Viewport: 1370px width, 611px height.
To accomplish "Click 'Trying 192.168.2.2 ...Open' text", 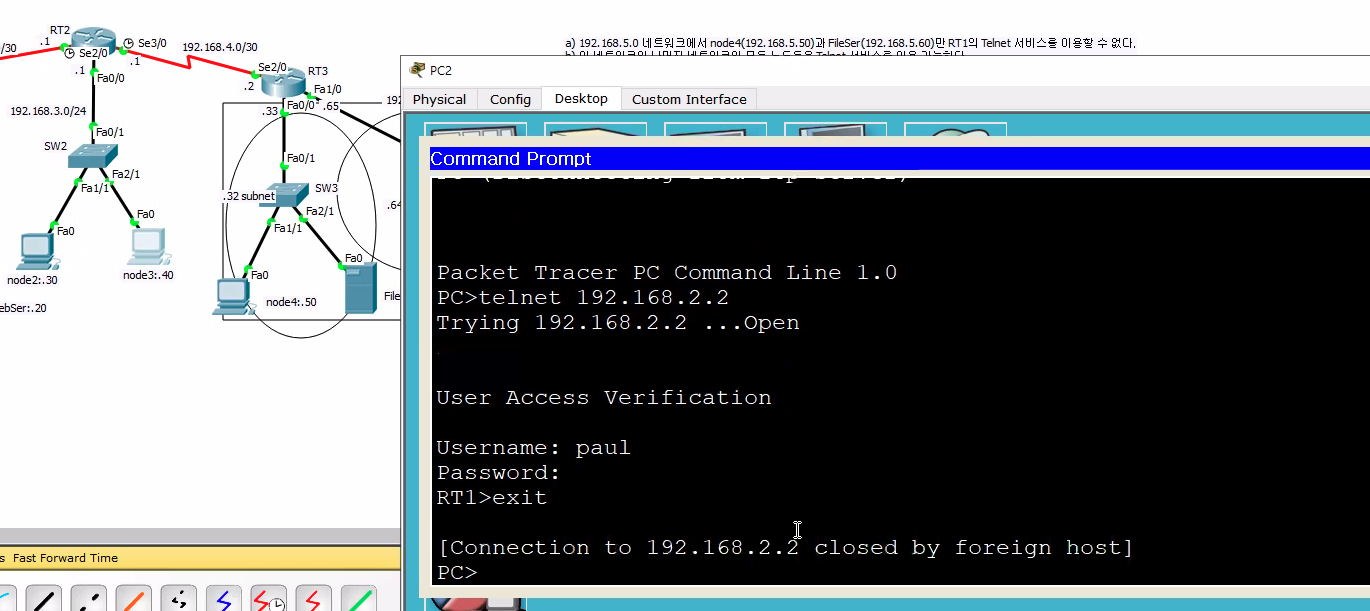I will coord(617,323).
